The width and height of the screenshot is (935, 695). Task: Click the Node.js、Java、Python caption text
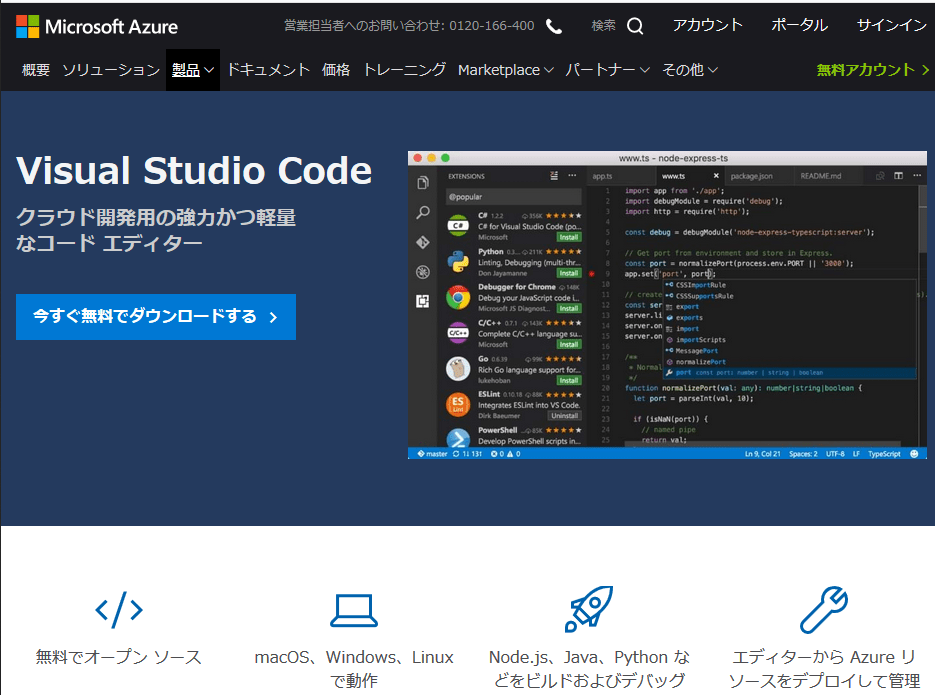click(x=589, y=669)
